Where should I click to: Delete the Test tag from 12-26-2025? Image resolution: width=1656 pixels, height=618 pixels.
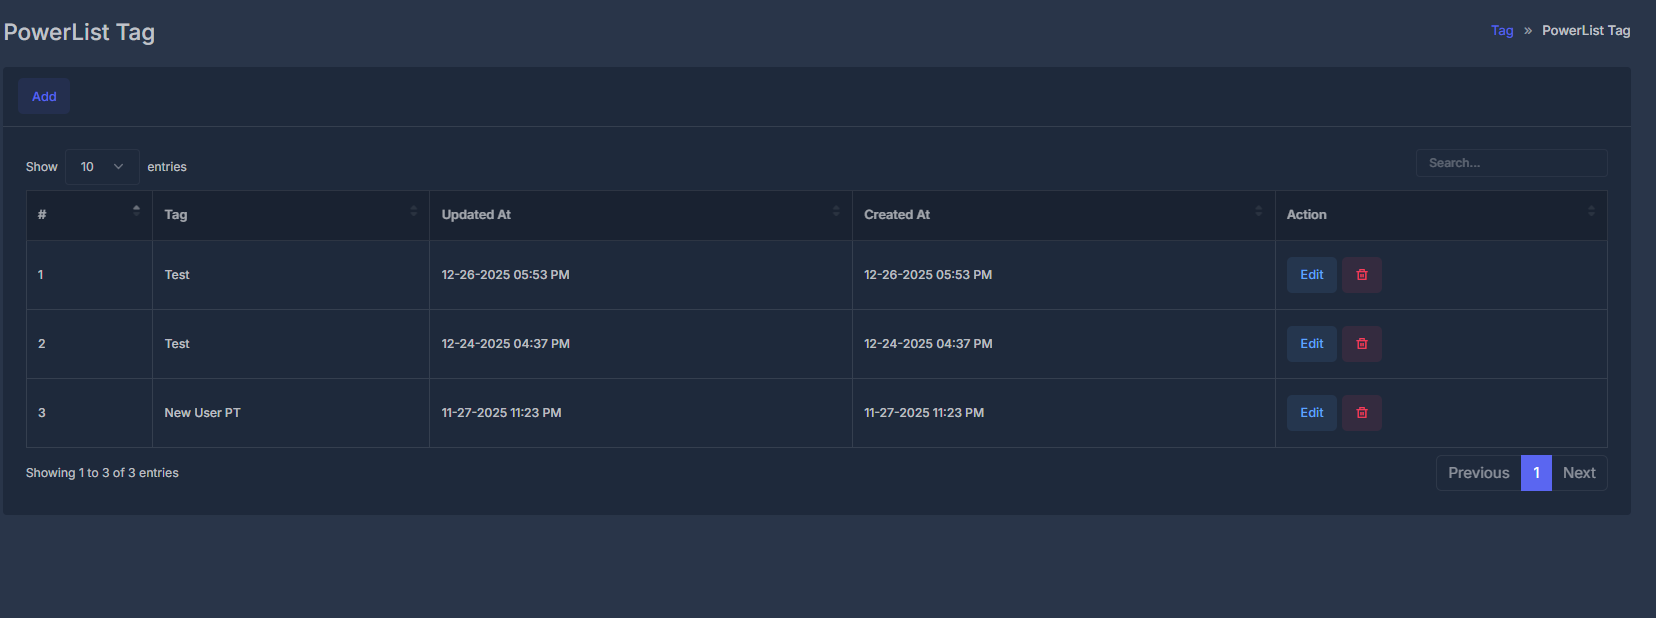point(1361,275)
